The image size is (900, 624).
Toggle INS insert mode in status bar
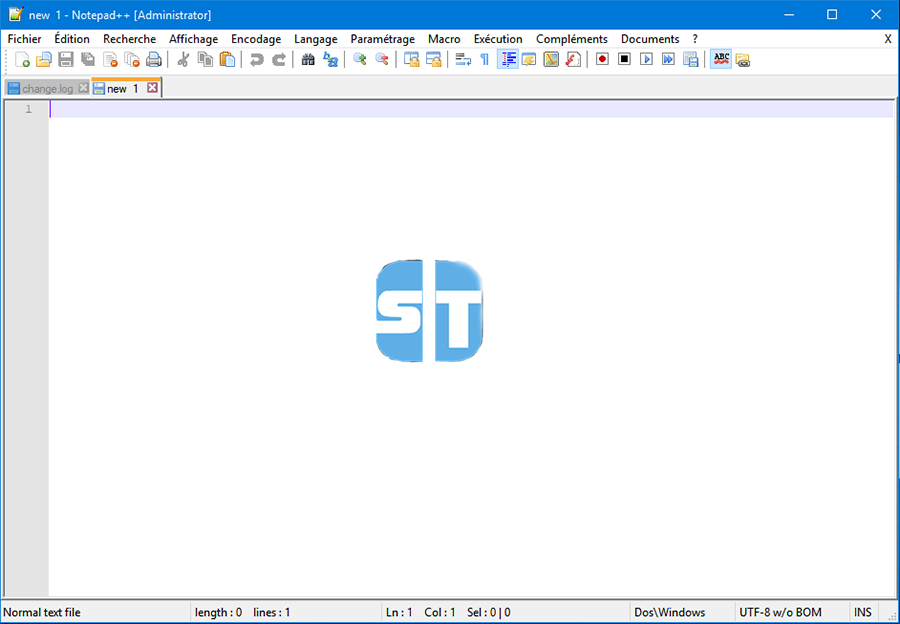(862, 612)
